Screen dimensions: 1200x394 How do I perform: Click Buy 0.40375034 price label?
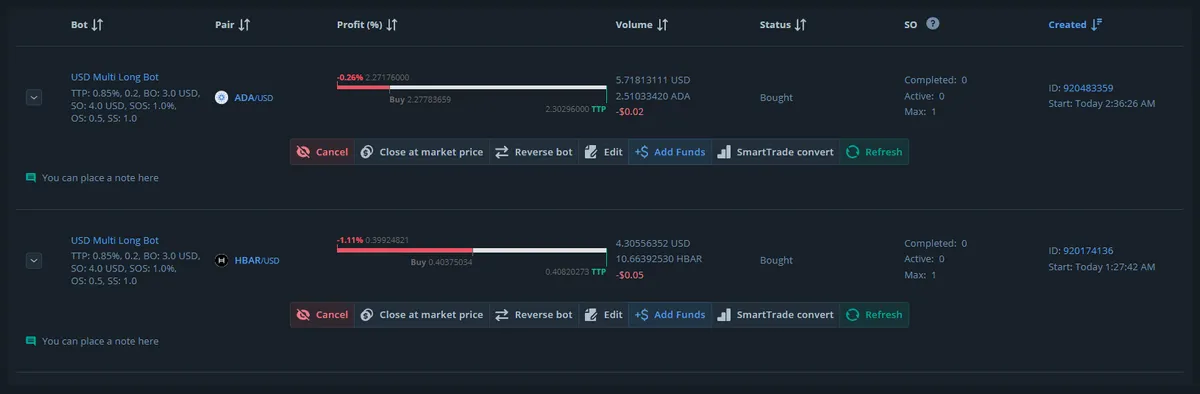(442, 262)
